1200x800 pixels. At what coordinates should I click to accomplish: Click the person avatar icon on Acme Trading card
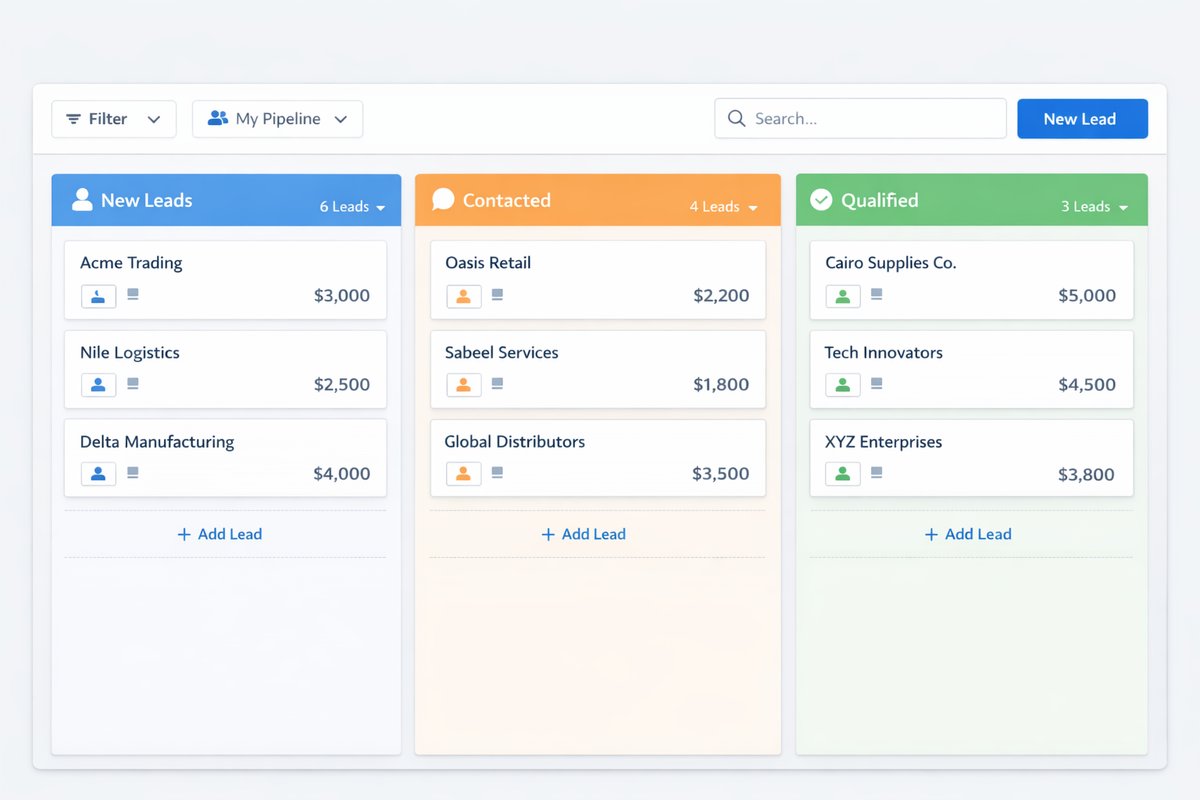click(x=98, y=296)
